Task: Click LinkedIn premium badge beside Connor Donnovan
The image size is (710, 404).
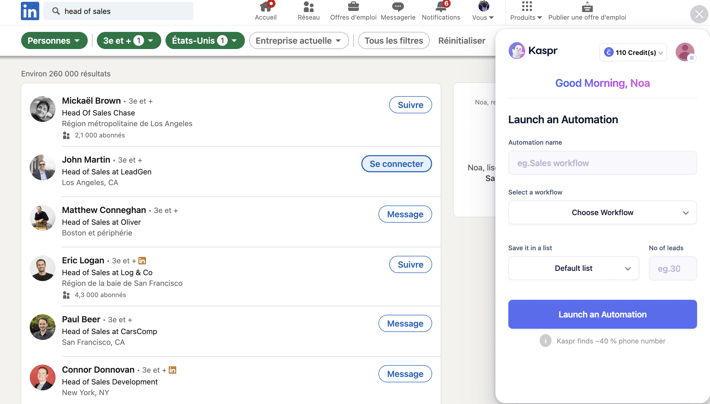Action: pos(173,370)
